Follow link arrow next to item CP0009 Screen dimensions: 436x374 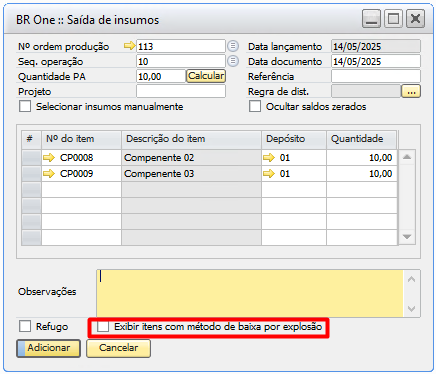[49, 173]
